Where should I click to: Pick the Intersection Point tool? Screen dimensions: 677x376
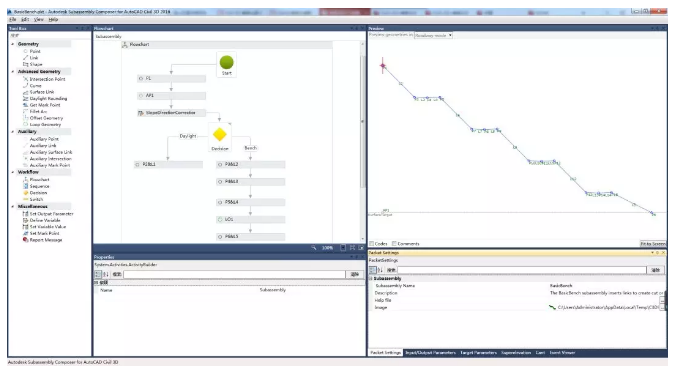(x=47, y=79)
